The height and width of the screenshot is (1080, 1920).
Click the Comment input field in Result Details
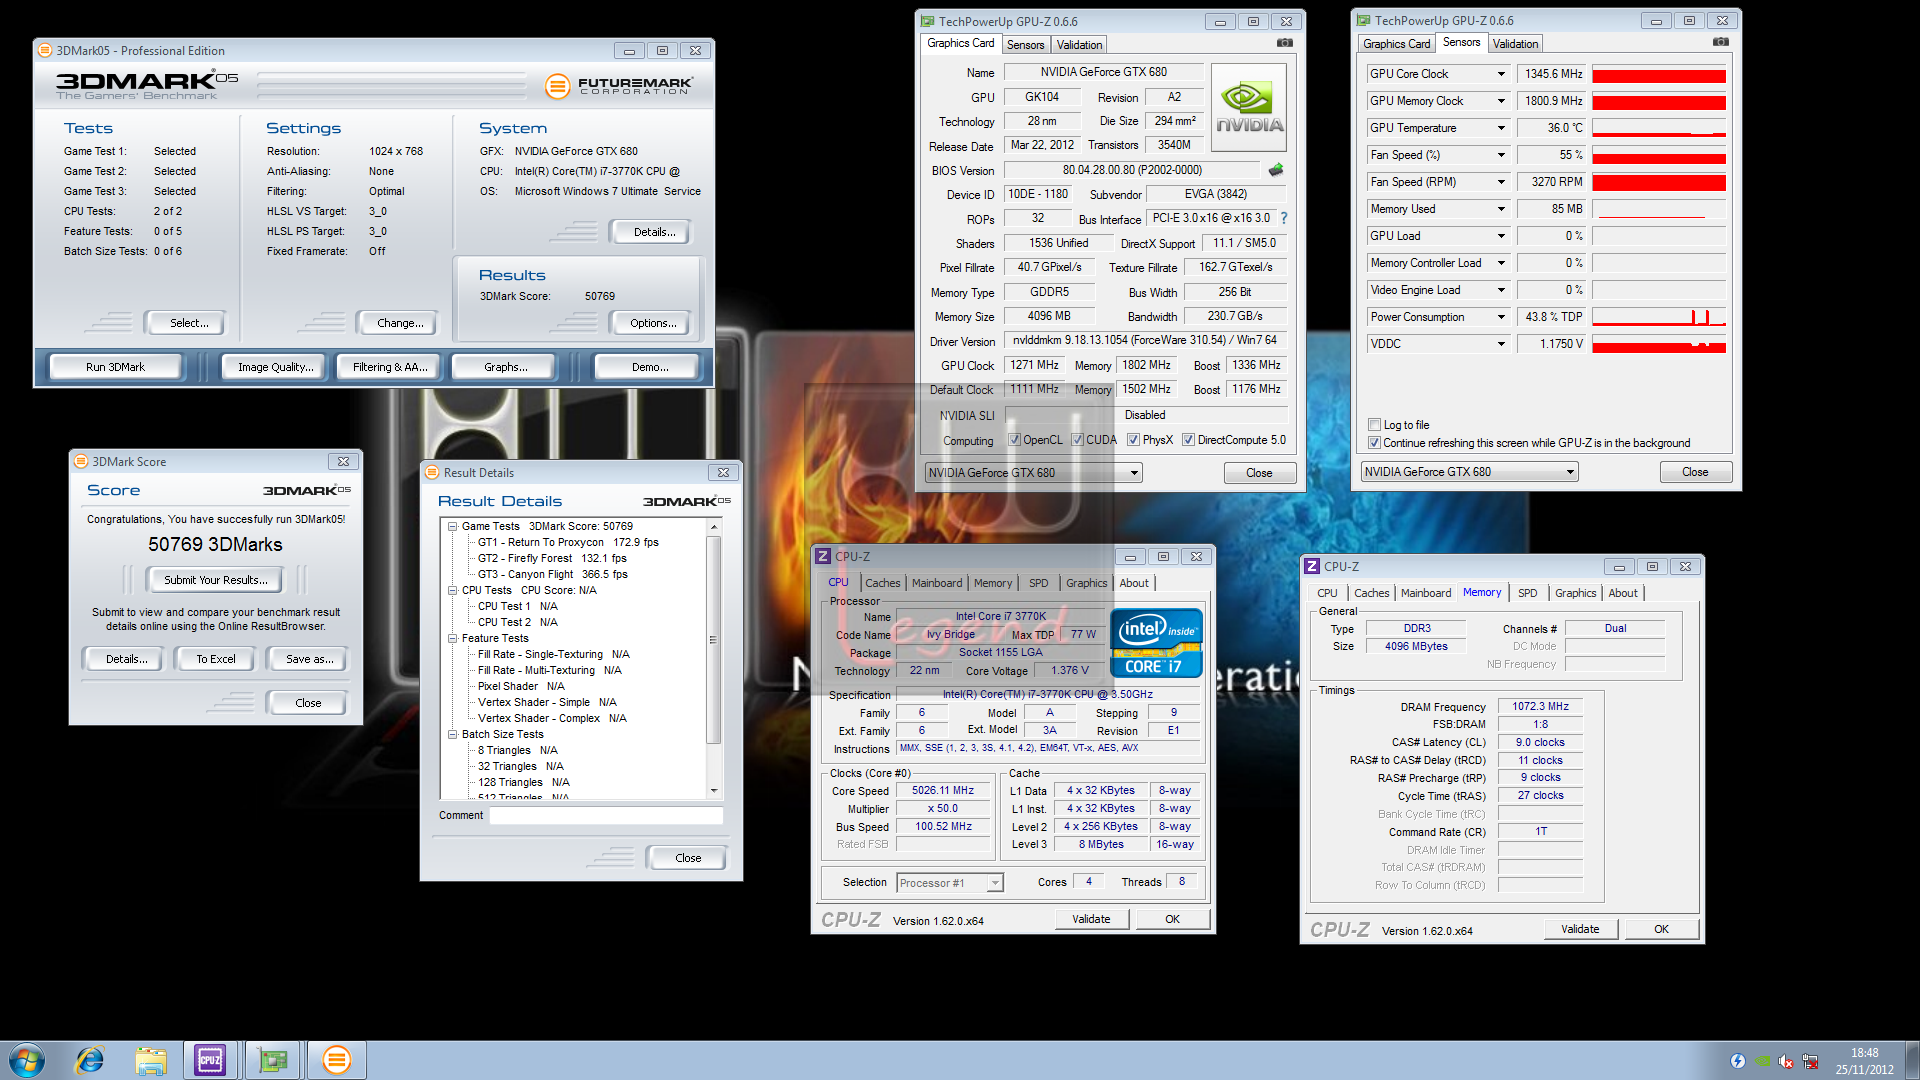pos(606,816)
